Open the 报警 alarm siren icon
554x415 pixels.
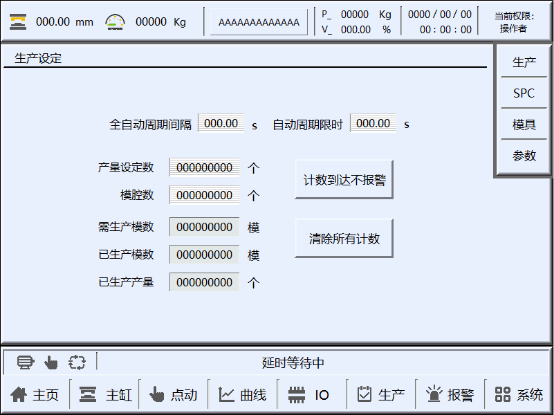tap(434, 394)
